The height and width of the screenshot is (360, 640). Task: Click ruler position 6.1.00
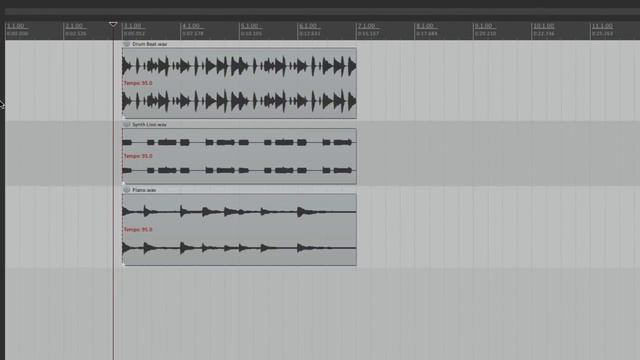pos(308,26)
